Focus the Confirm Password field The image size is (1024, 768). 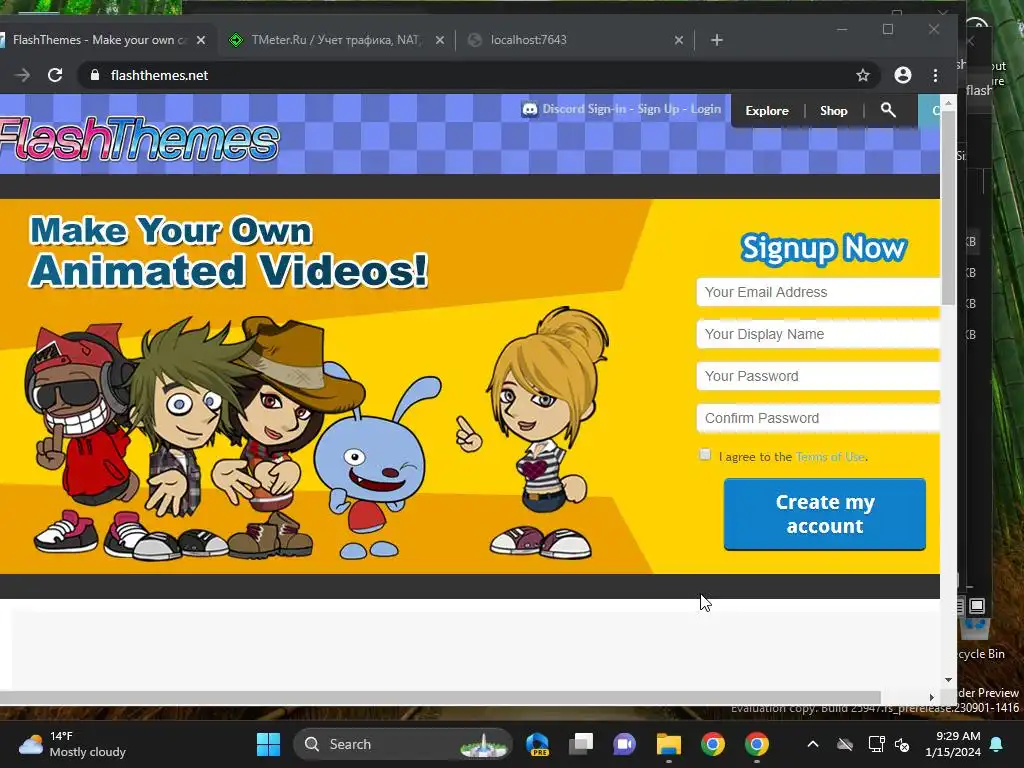tap(818, 418)
